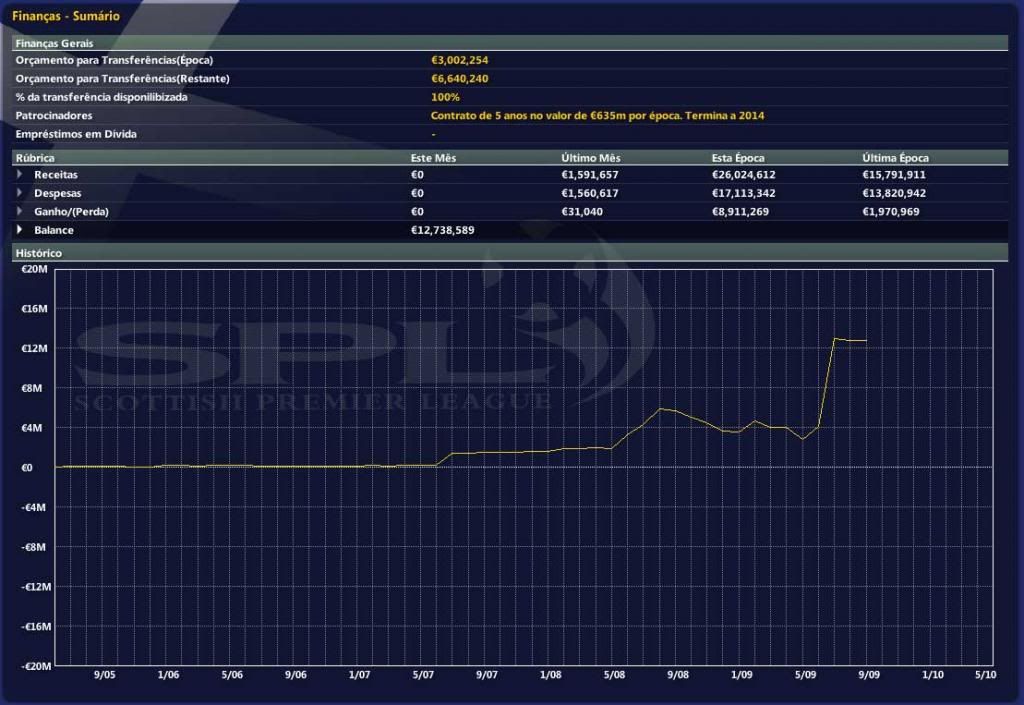Expand the Despesas row arrow

[x=20, y=193]
